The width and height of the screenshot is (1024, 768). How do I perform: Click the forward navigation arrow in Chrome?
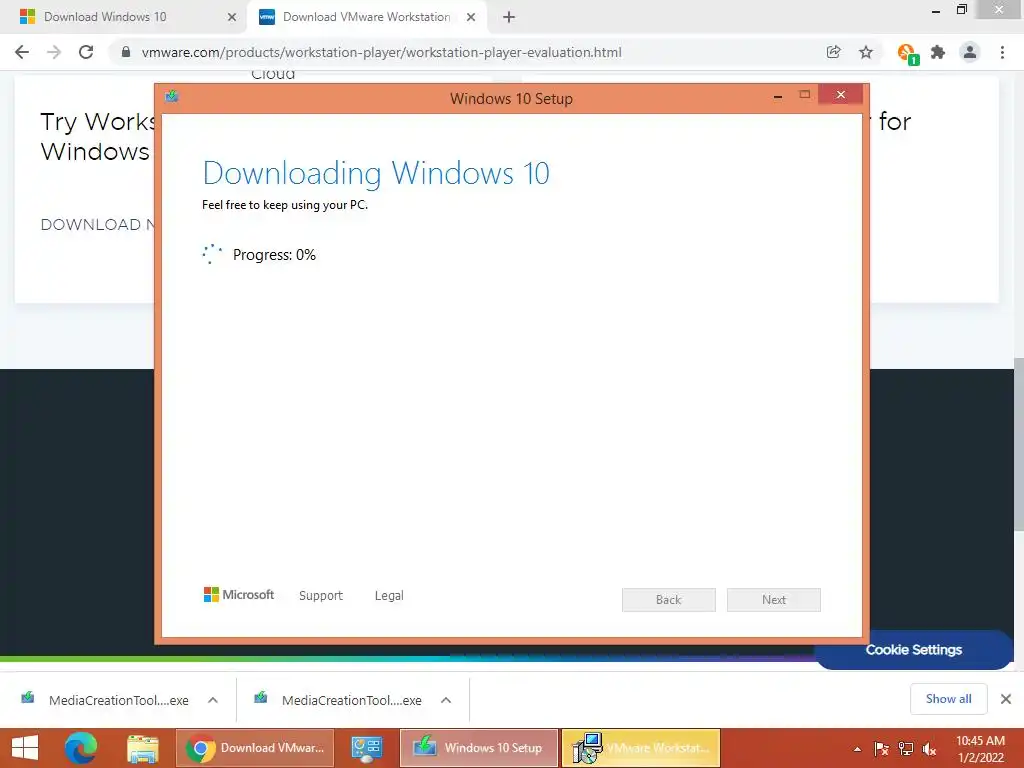tap(54, 52)
